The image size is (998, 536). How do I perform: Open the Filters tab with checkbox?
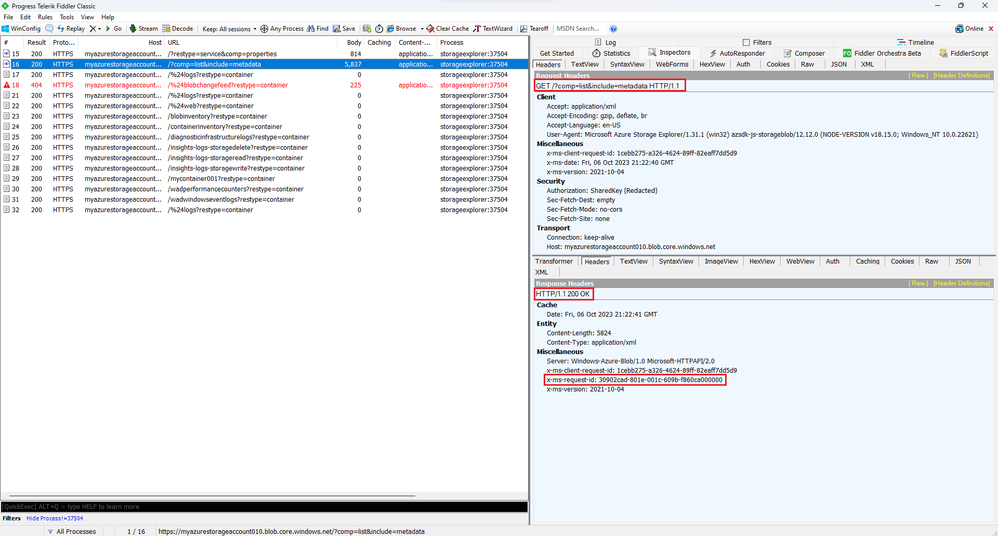tap(757, 42)
